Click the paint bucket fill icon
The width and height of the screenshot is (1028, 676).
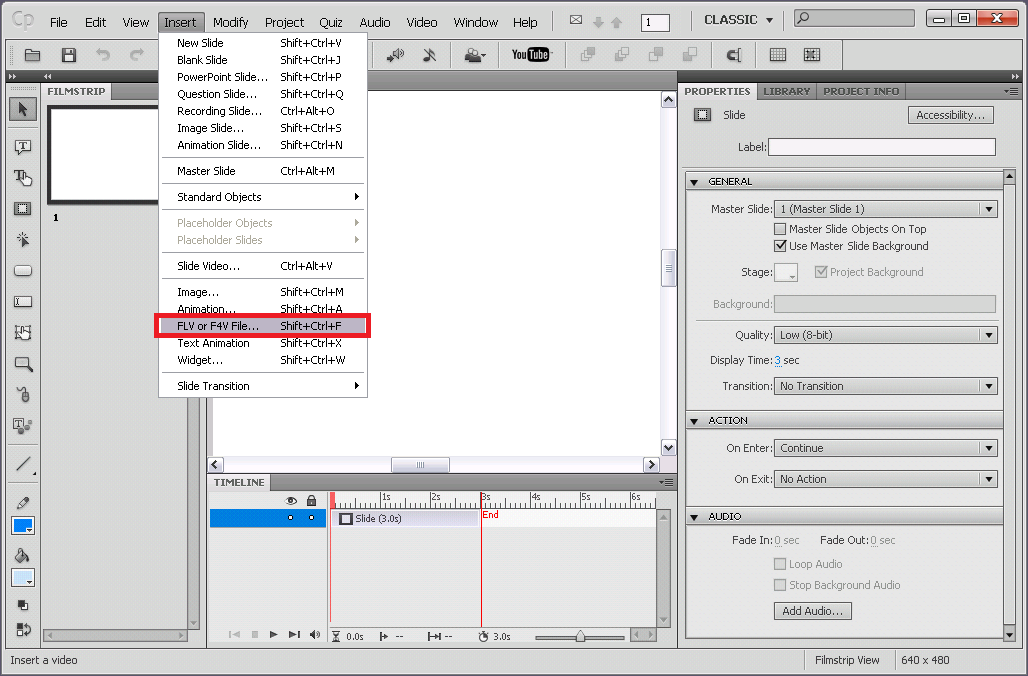pyautogui.click(x=22, y=555)
